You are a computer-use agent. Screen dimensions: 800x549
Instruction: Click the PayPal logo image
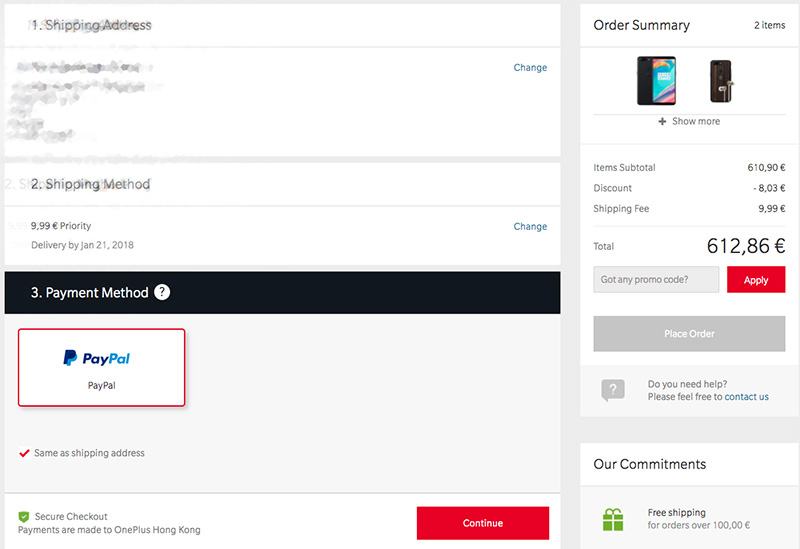(96, 358)
